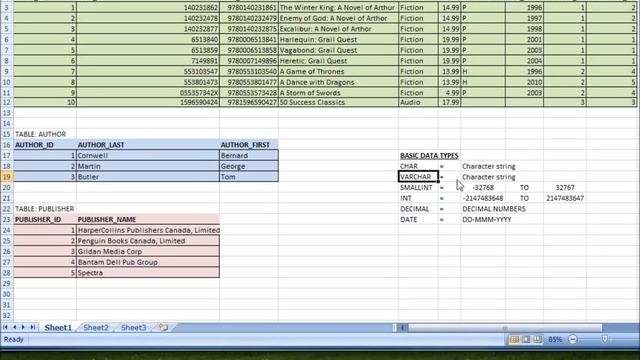Select the 32767 cell
Viewport: 640px width, 360px height.
pos(565,187)
